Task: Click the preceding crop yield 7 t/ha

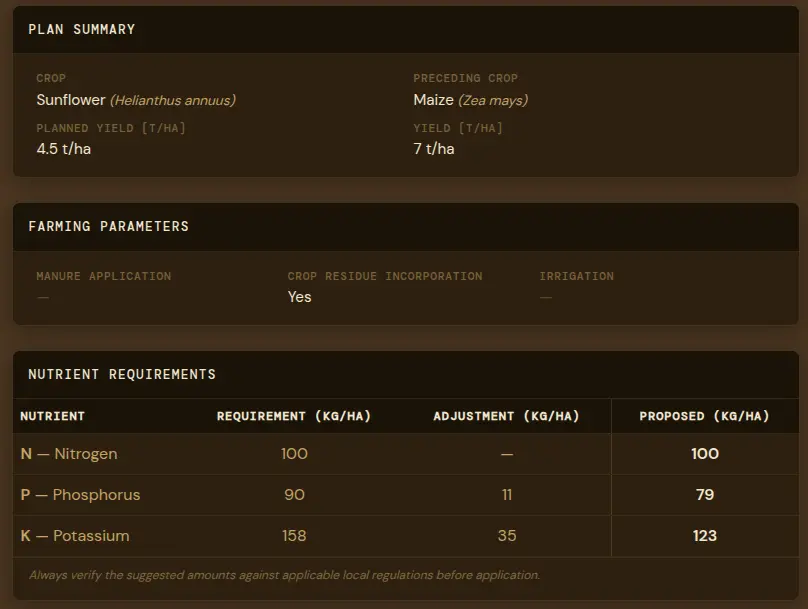Action: click(x=434, y=149)
